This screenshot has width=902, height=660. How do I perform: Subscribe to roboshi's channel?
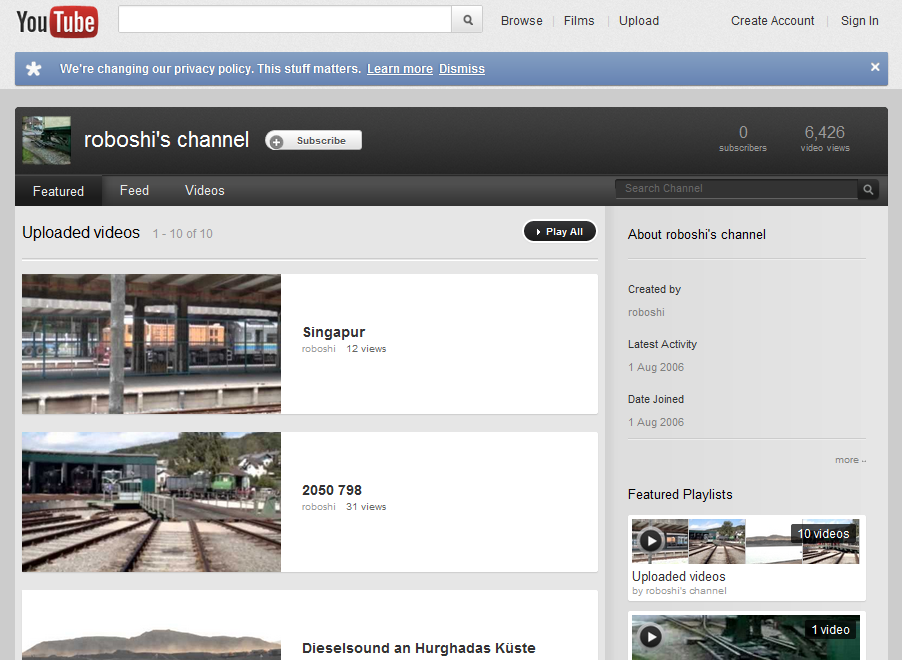tap(314, 140)
